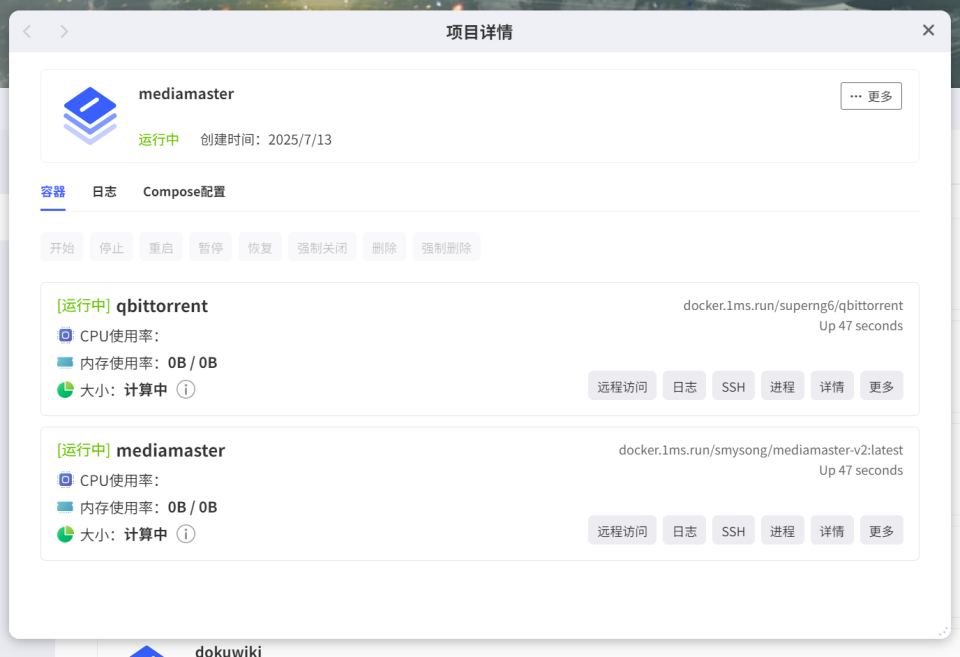Select the mediamaster container name in list
This screenshot has height=657, width=960.
point(171,450)
